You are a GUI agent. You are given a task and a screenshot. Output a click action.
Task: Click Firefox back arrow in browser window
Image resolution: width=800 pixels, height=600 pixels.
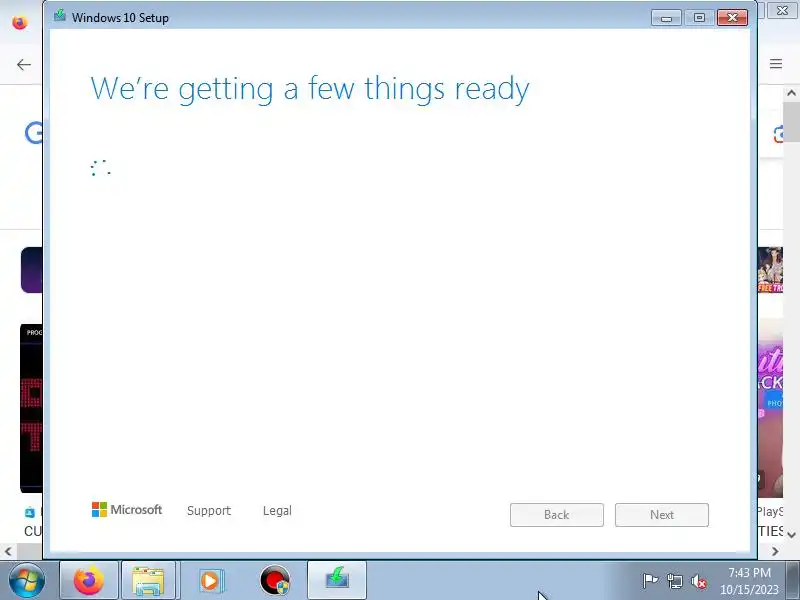(23, 65)
